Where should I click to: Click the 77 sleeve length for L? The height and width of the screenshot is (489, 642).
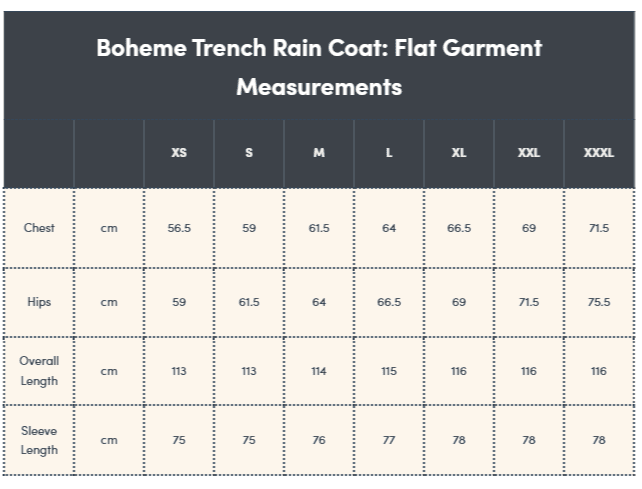(x=389, y=440)
